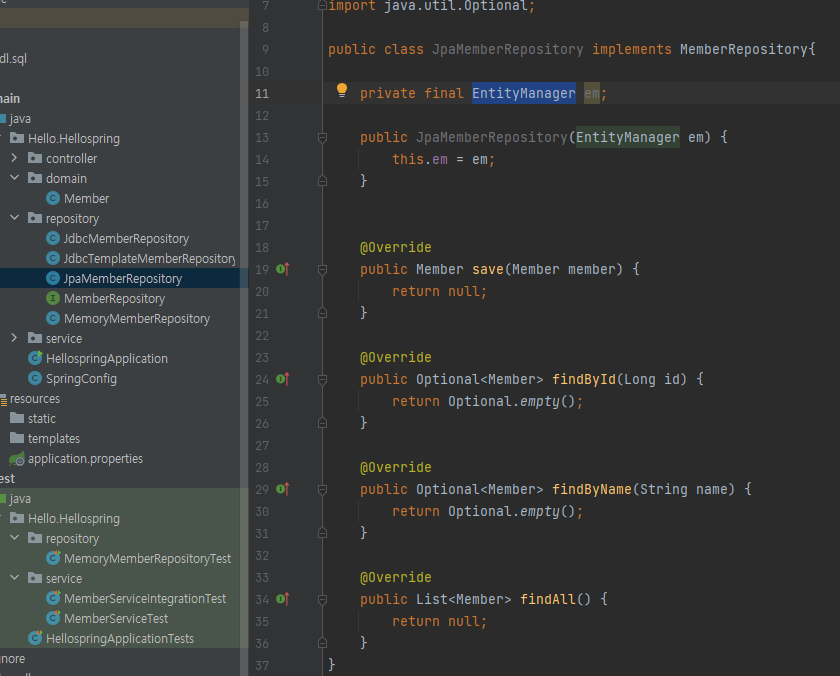
Task: Click the MemberServiceTest test class icon
Action: [x=52, y=618]
